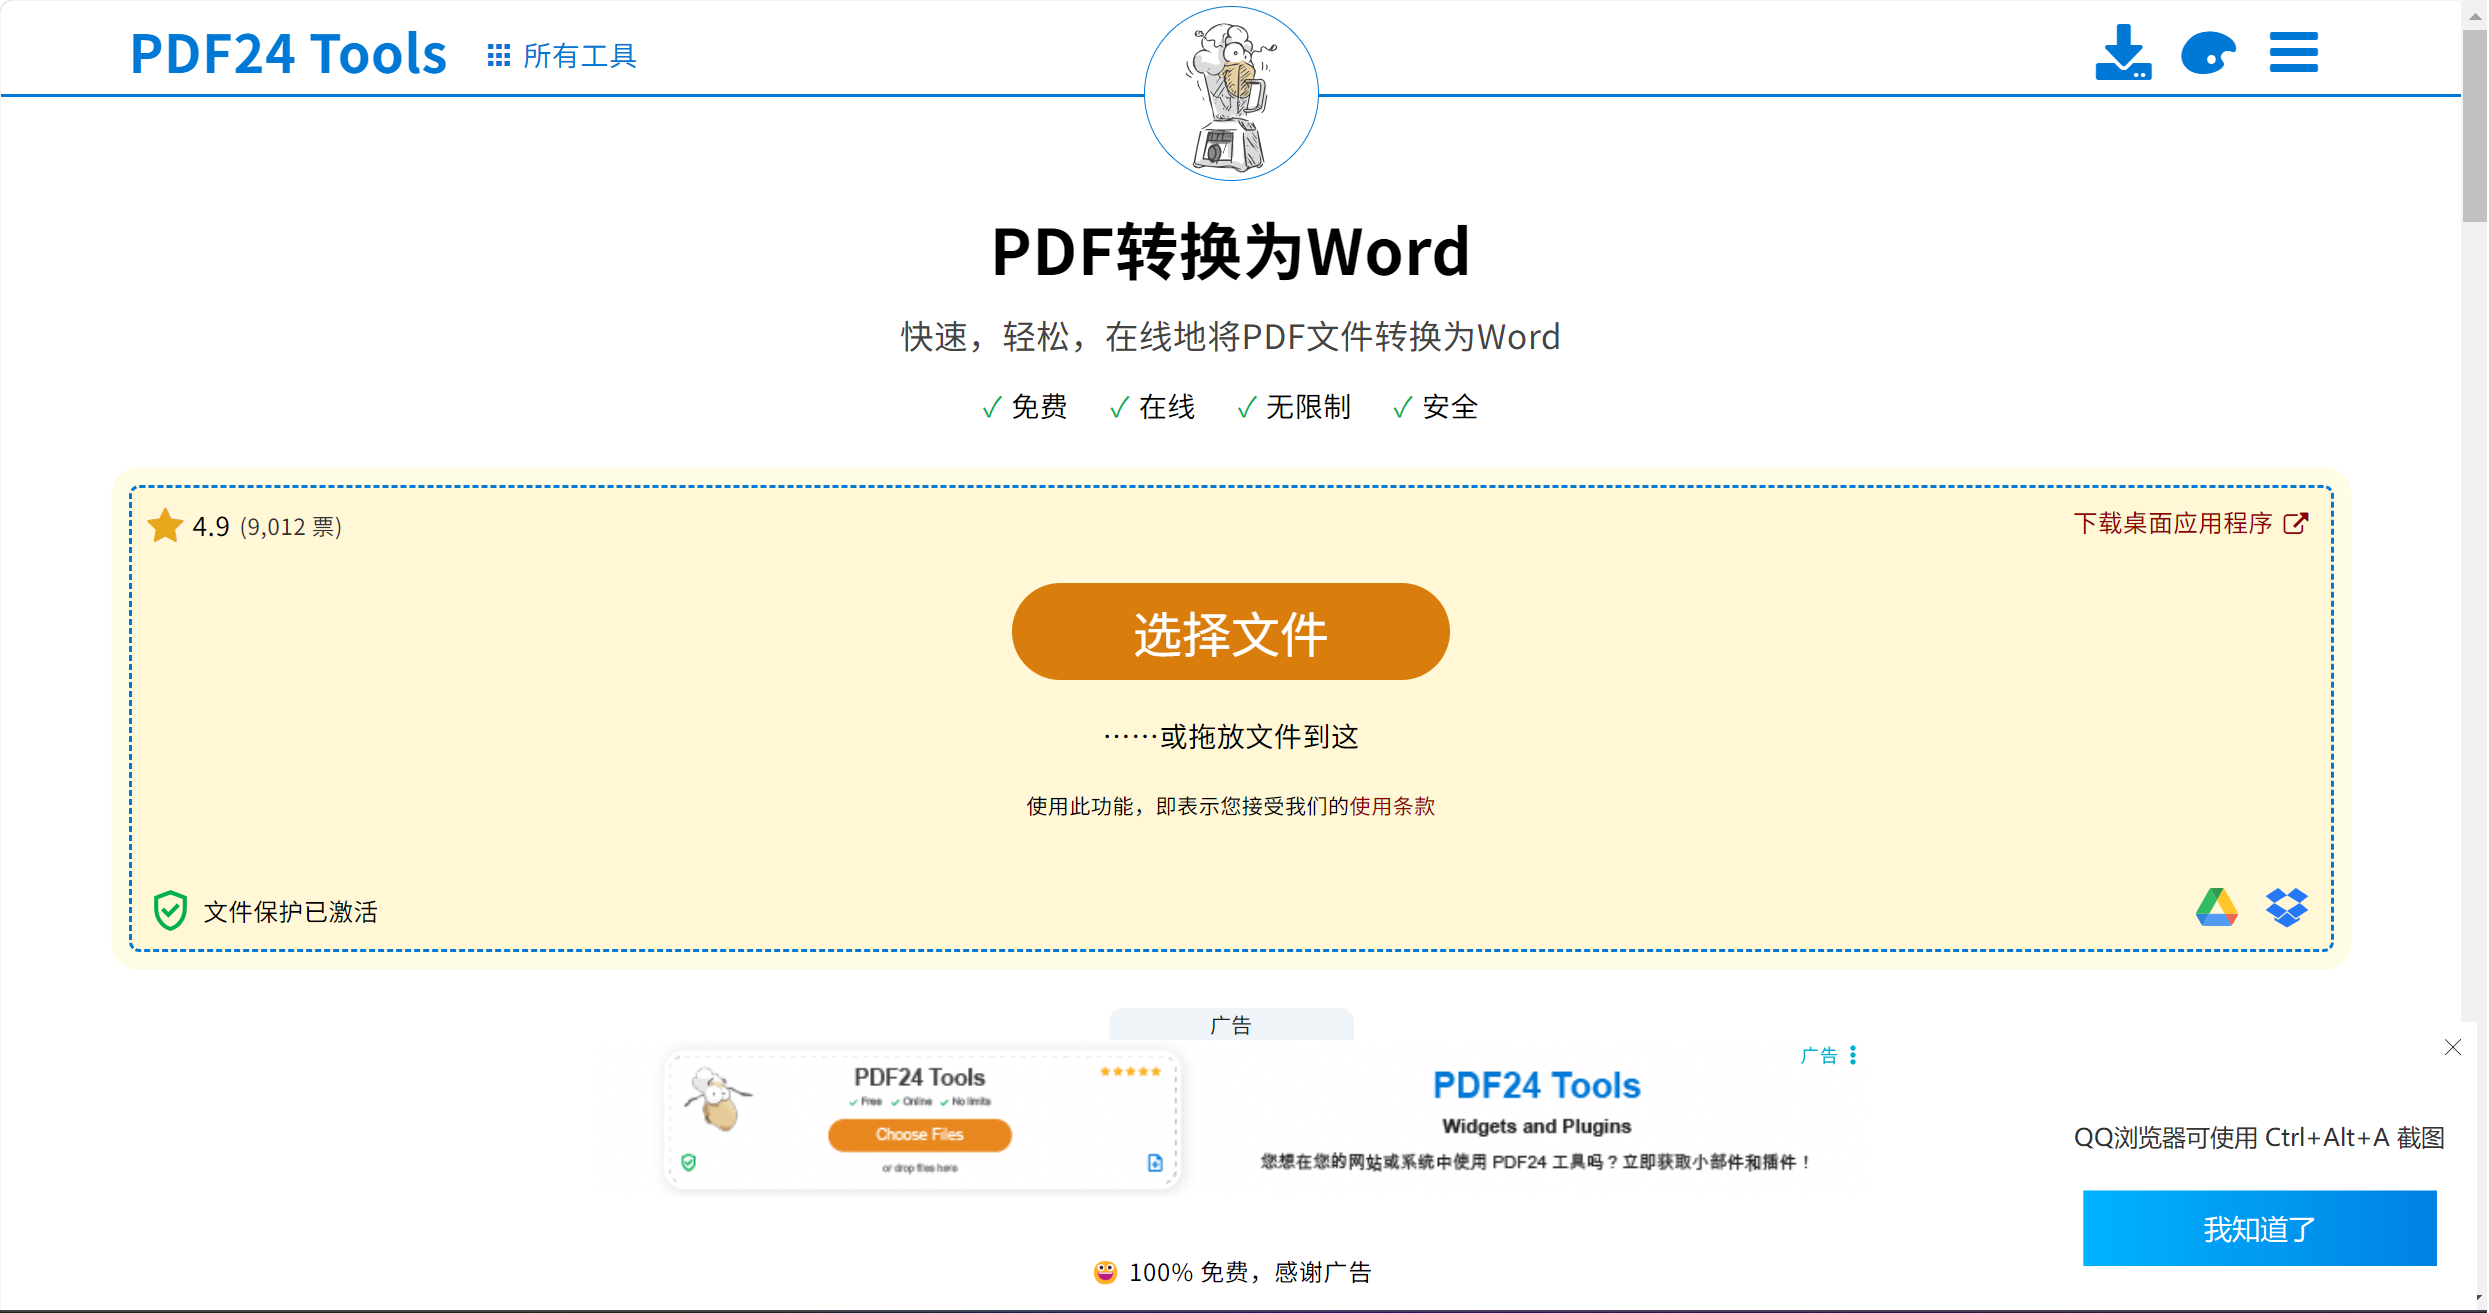Click the 我知道了 button
The width and height of the screenshot is (2489, 1313).
(x=2259, y=1228)
